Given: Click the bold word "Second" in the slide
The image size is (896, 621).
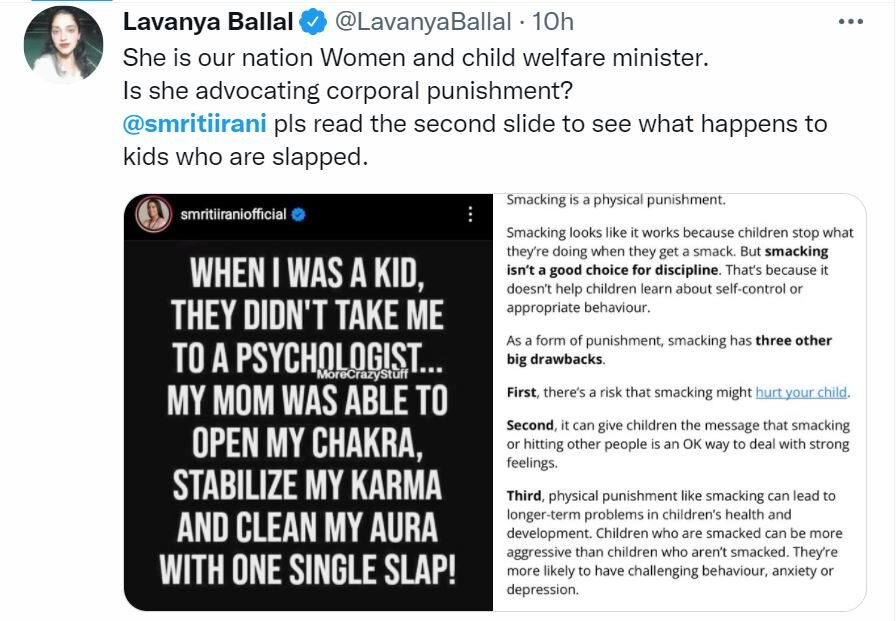Looking at the screenshot, I should pyautogui.click(x=532, y=426).
